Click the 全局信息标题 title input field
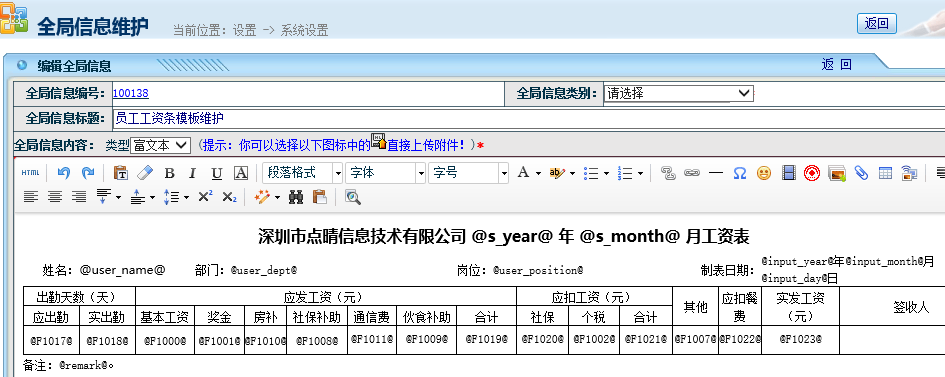Viewport: 945px width, 377px height. 529,118
